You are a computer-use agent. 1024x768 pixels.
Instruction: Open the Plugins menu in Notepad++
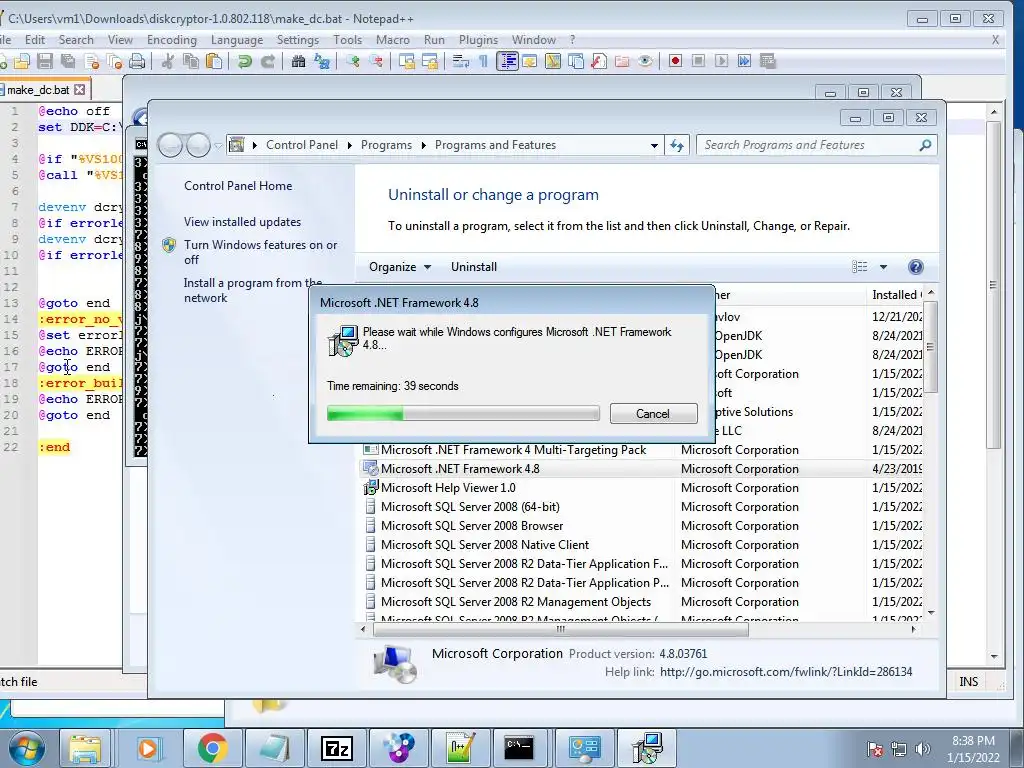click(x=478, y=40)
